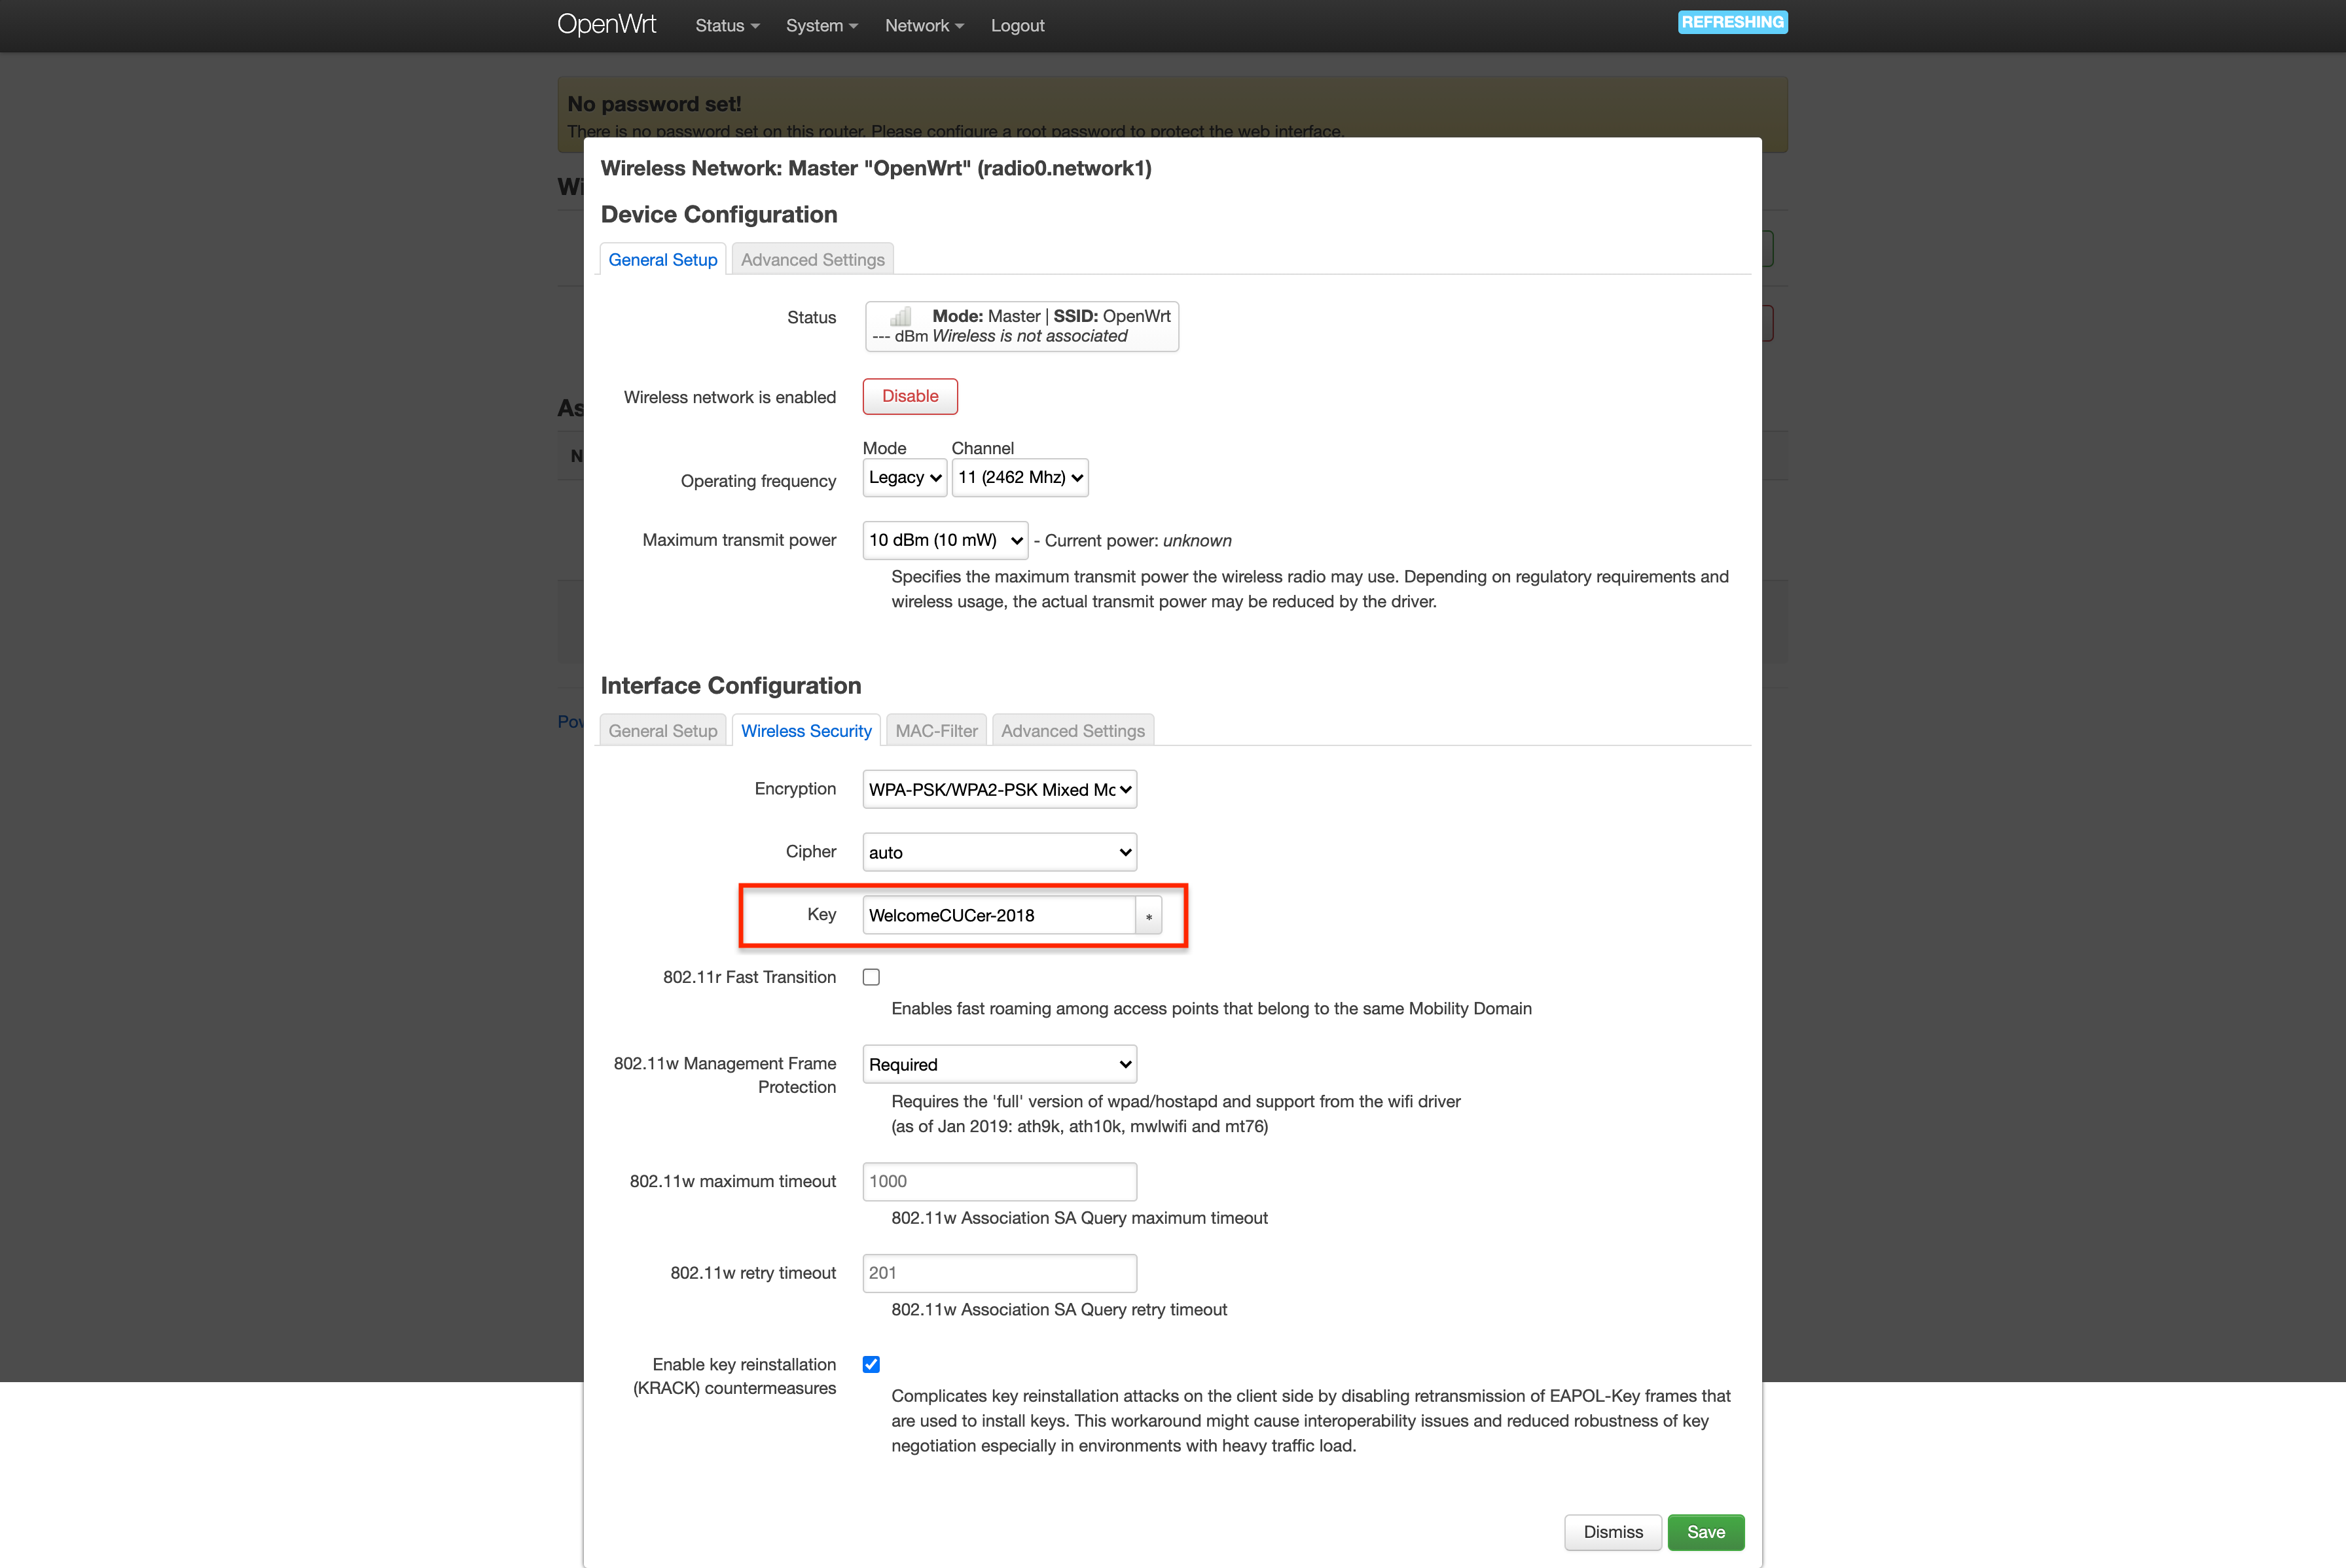Open the System menu
The width and height of the screenshot is (2346, 1568).
pos(821,26)
